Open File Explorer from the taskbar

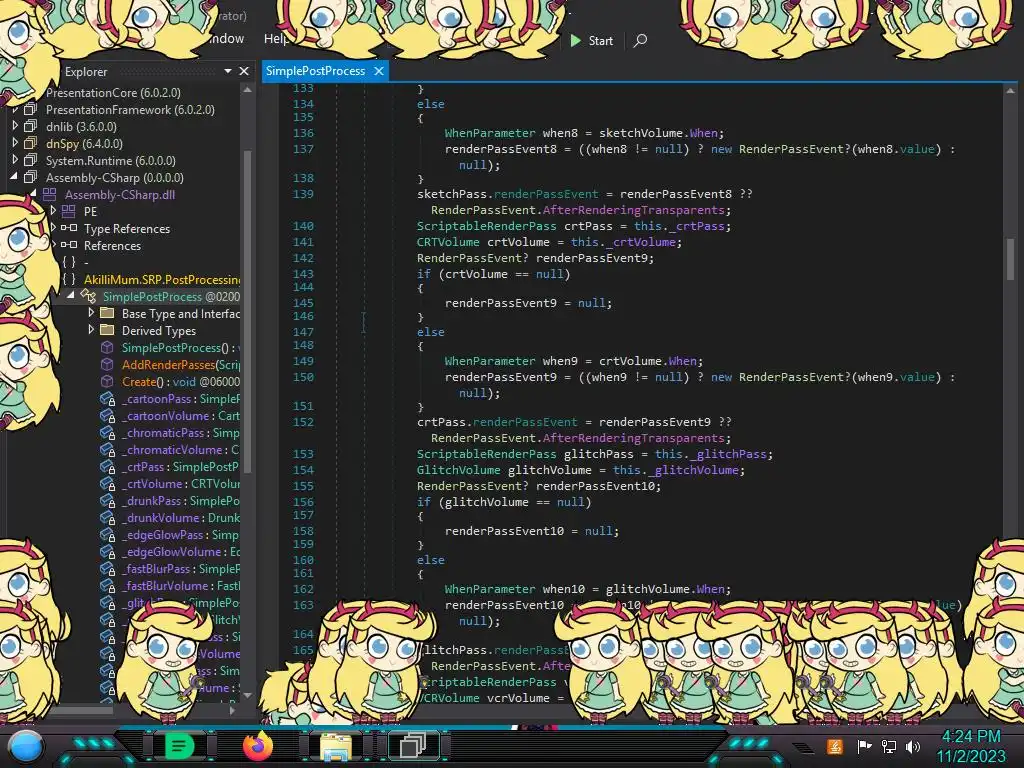click(x=336, y=746)
